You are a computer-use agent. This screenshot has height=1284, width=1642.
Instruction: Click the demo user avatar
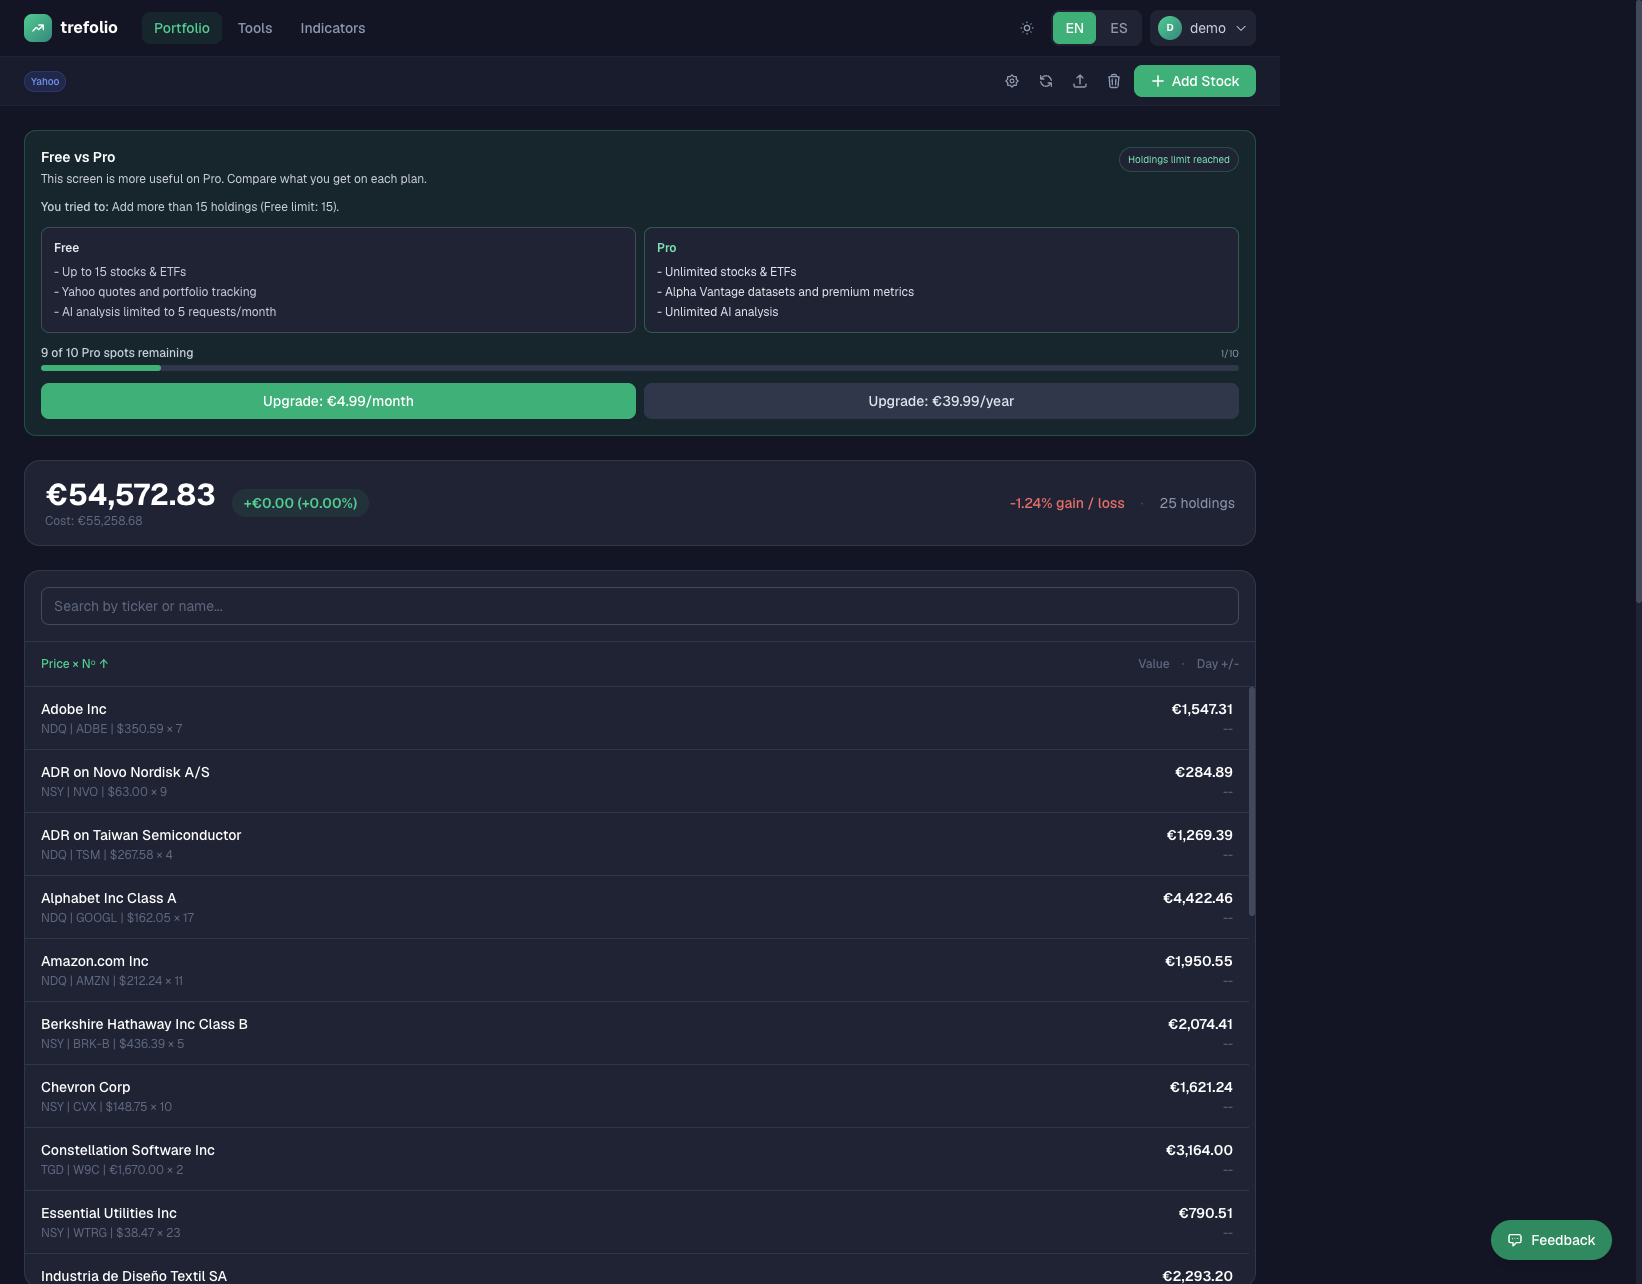(1169, 28)
